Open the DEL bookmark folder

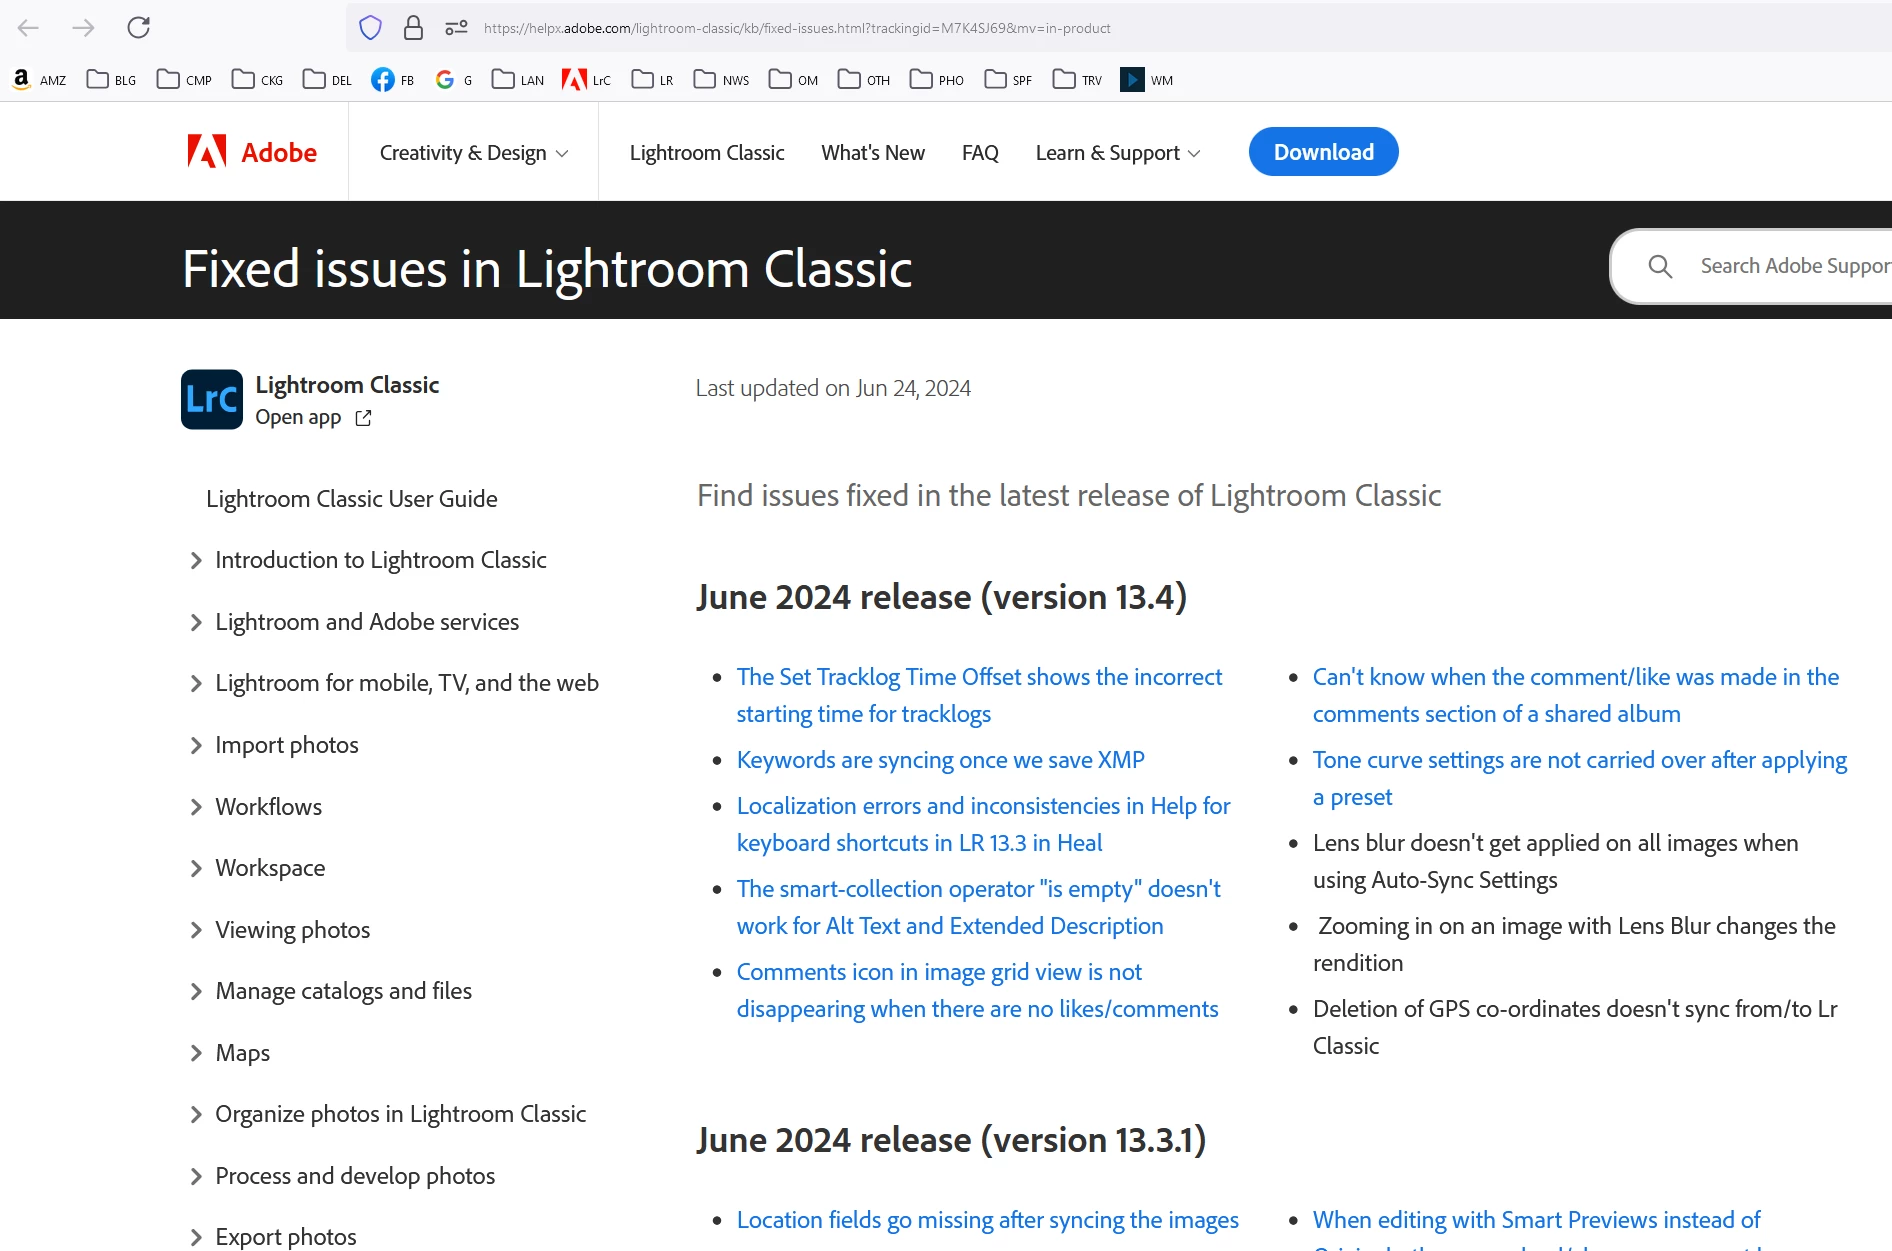pos(327,80)
